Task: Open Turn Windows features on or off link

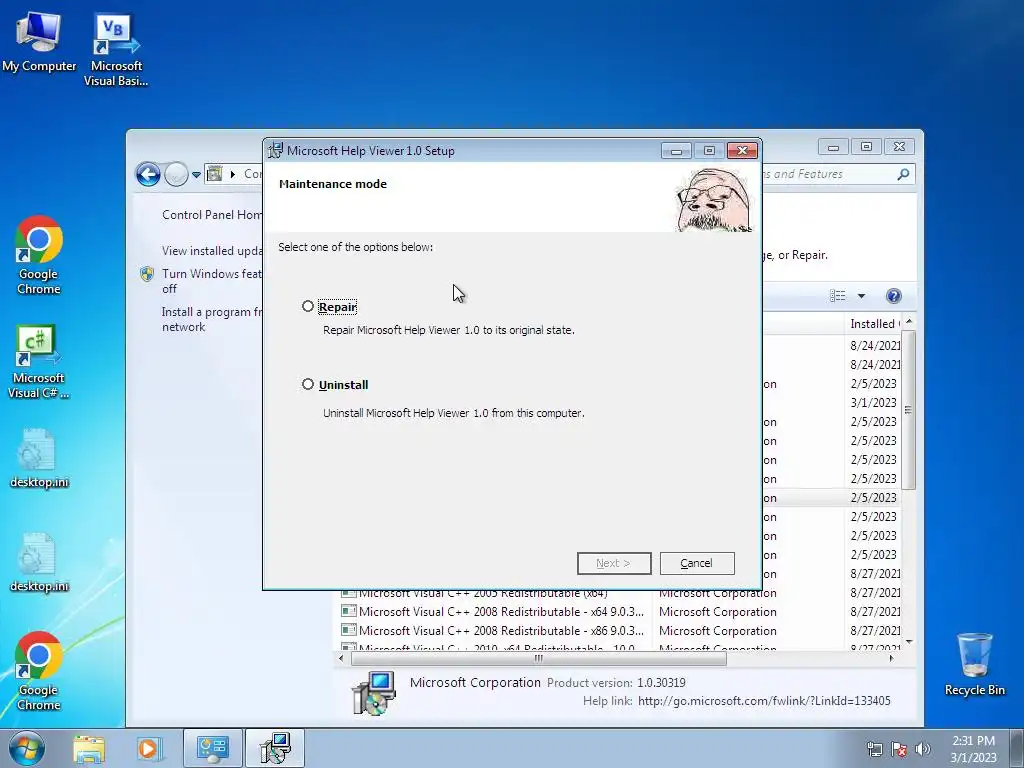Action: [212, 281]
